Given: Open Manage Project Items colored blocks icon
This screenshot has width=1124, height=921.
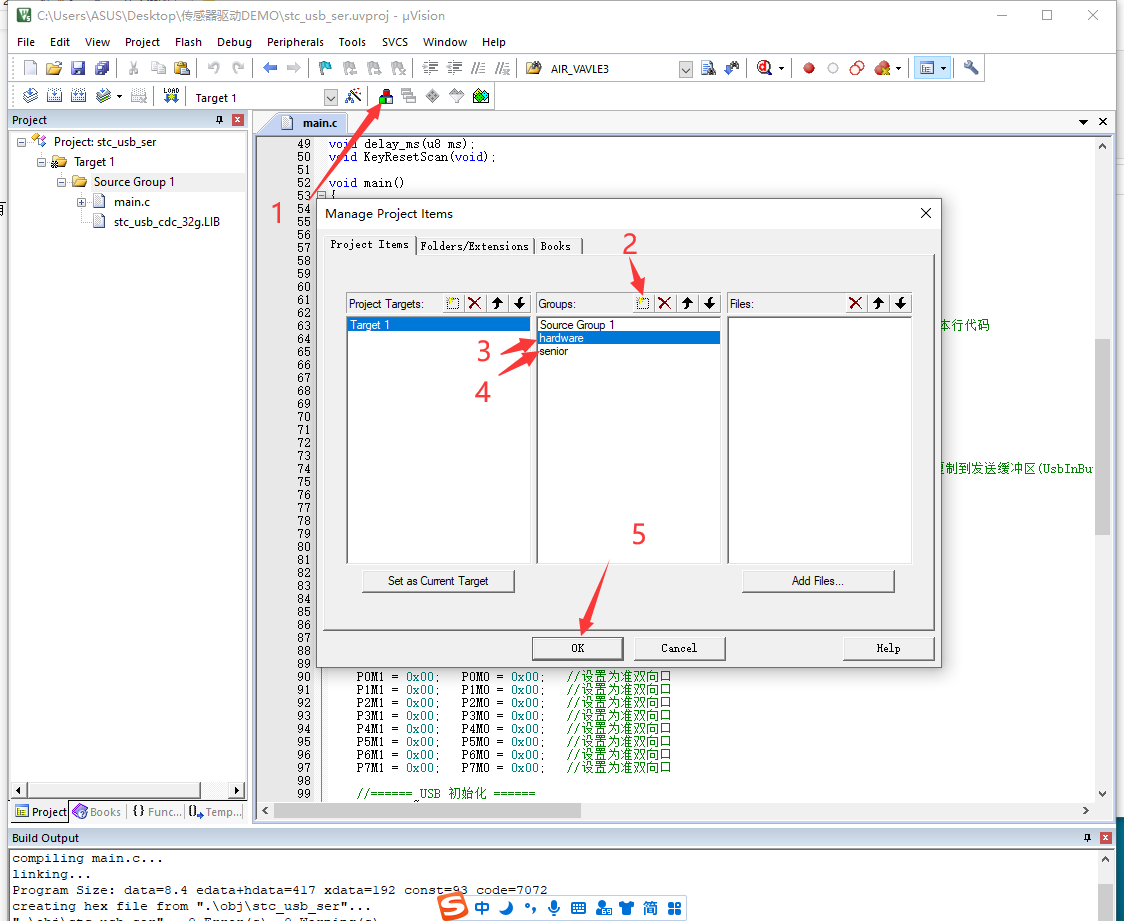Looking at the screenshot, I should click(386, 96).
